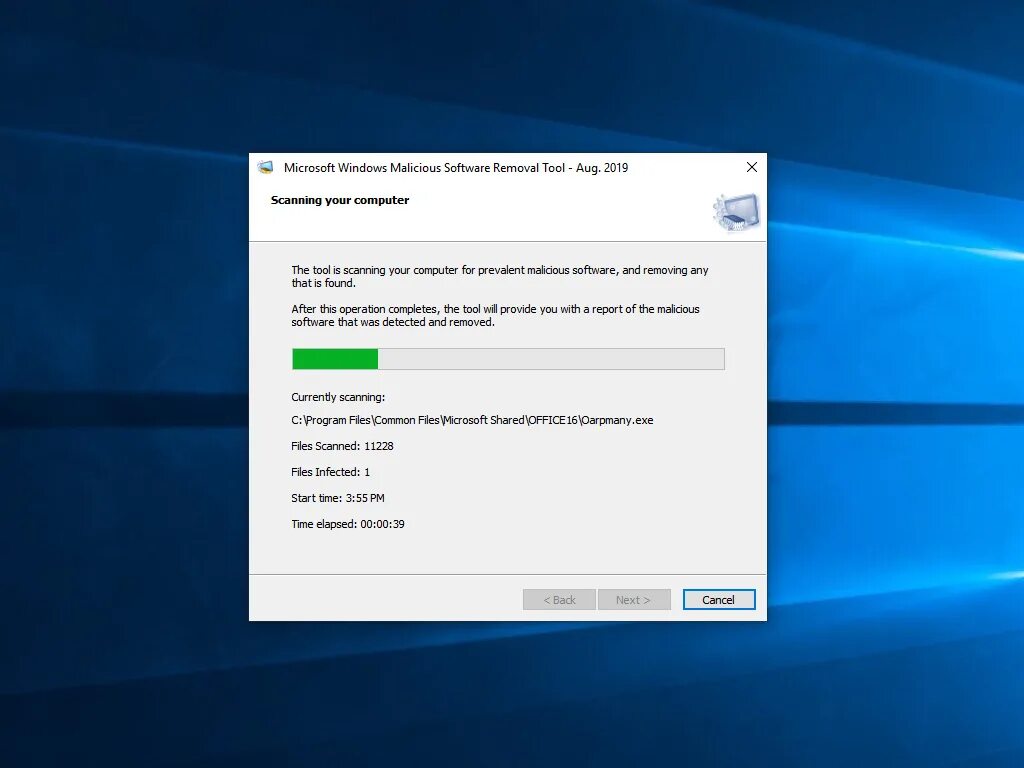Click the Cancel button to stop scanning
This screenshot has width=1024, height=768.
[718, 600]
